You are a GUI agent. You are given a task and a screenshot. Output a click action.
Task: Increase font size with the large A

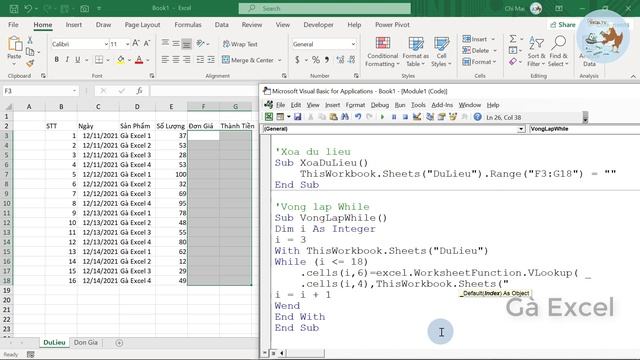(136, 43)
